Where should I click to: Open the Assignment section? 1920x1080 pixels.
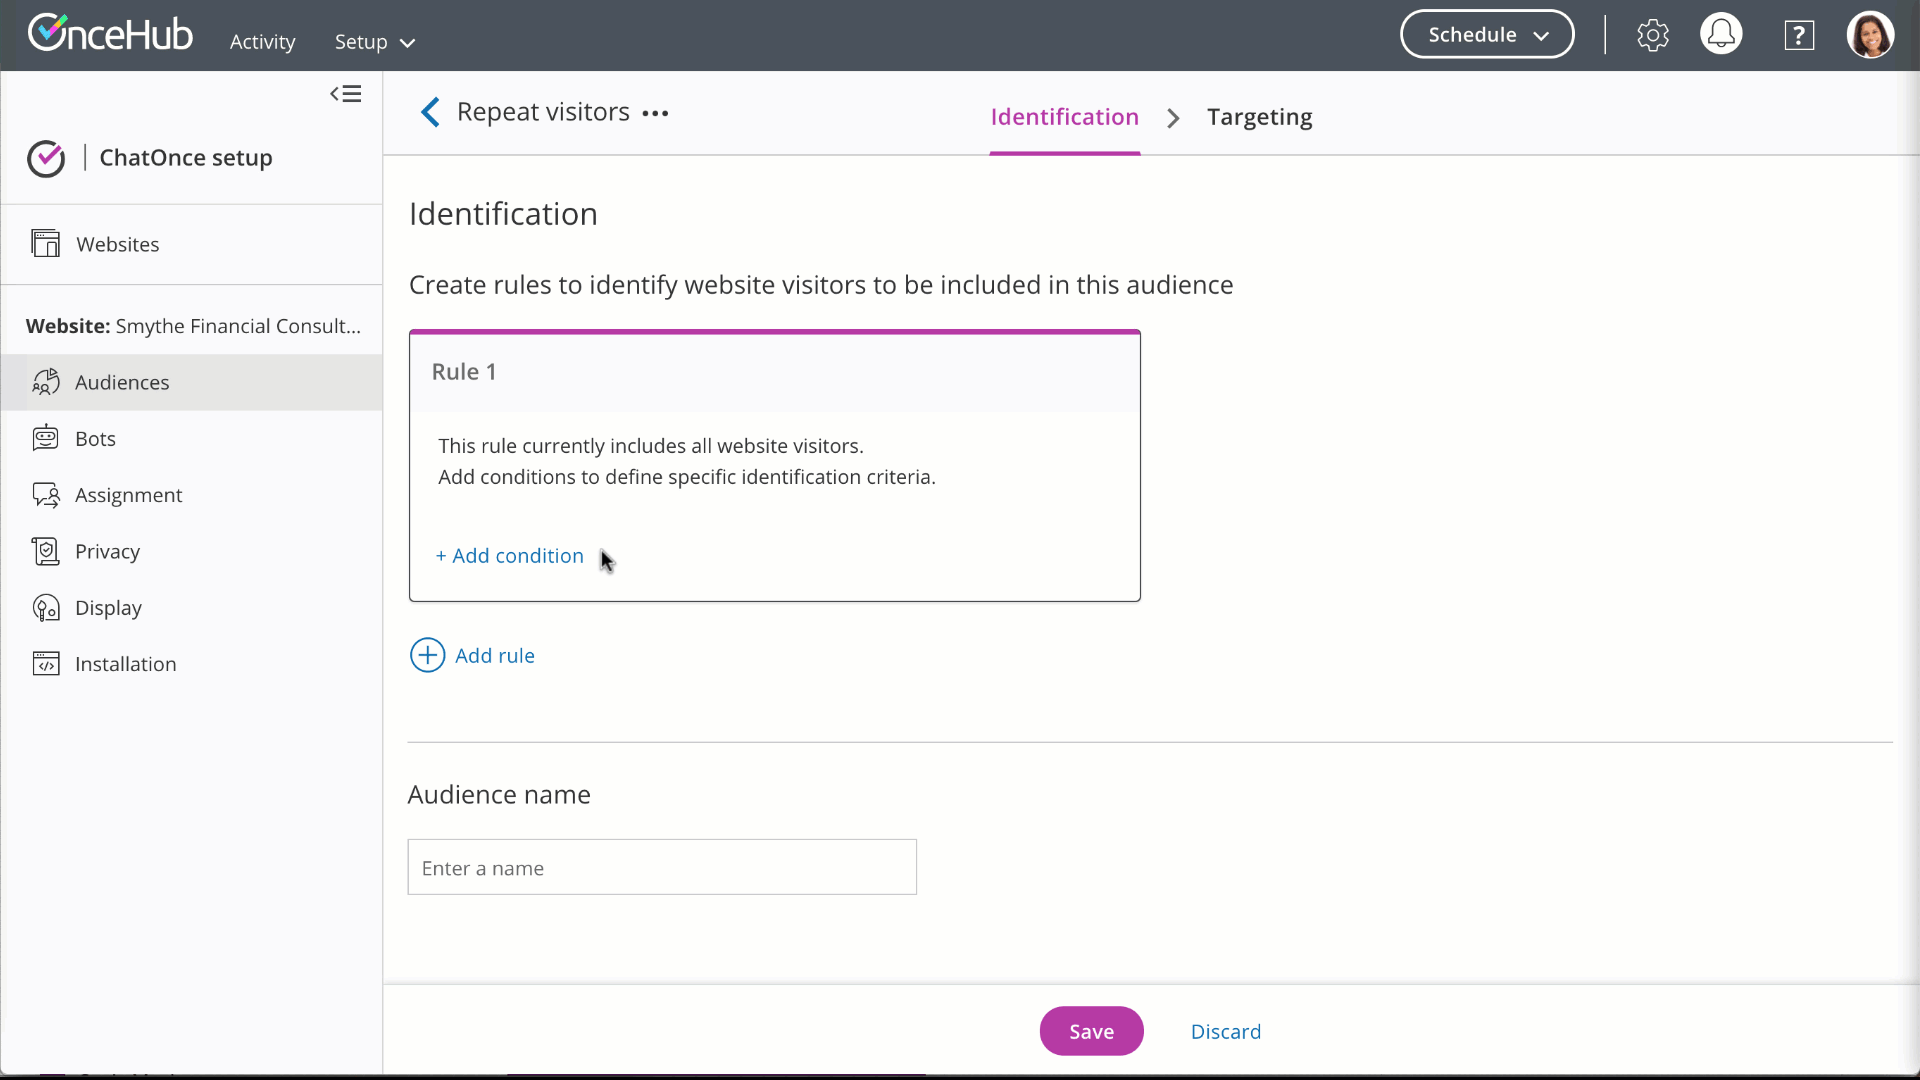[128, 495]
